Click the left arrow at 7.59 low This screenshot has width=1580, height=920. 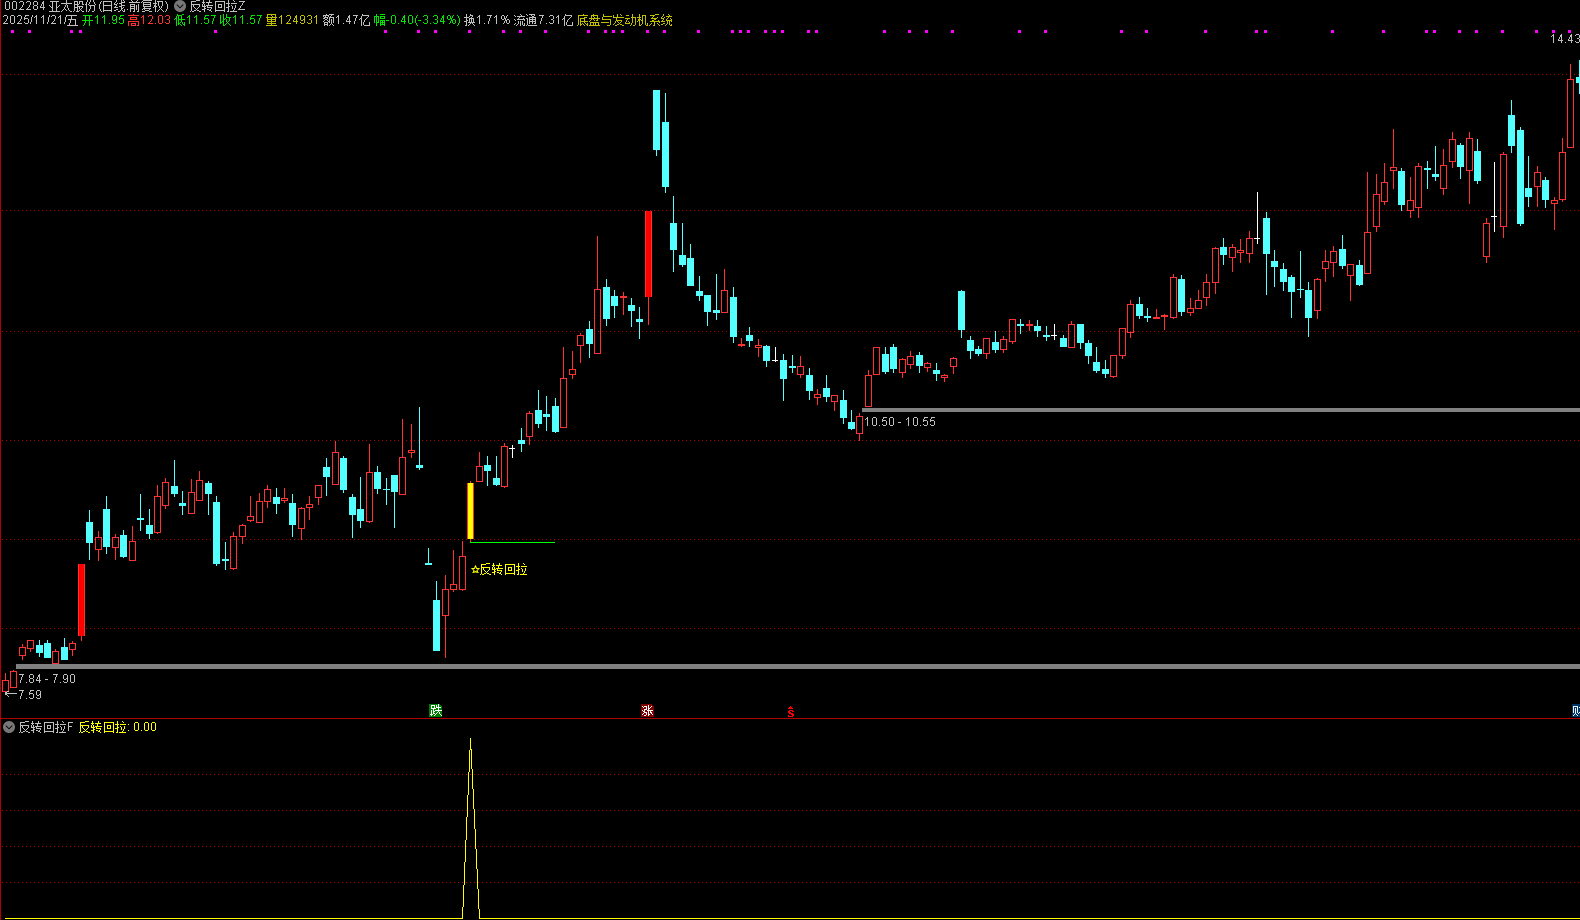[x=10, y=694]
